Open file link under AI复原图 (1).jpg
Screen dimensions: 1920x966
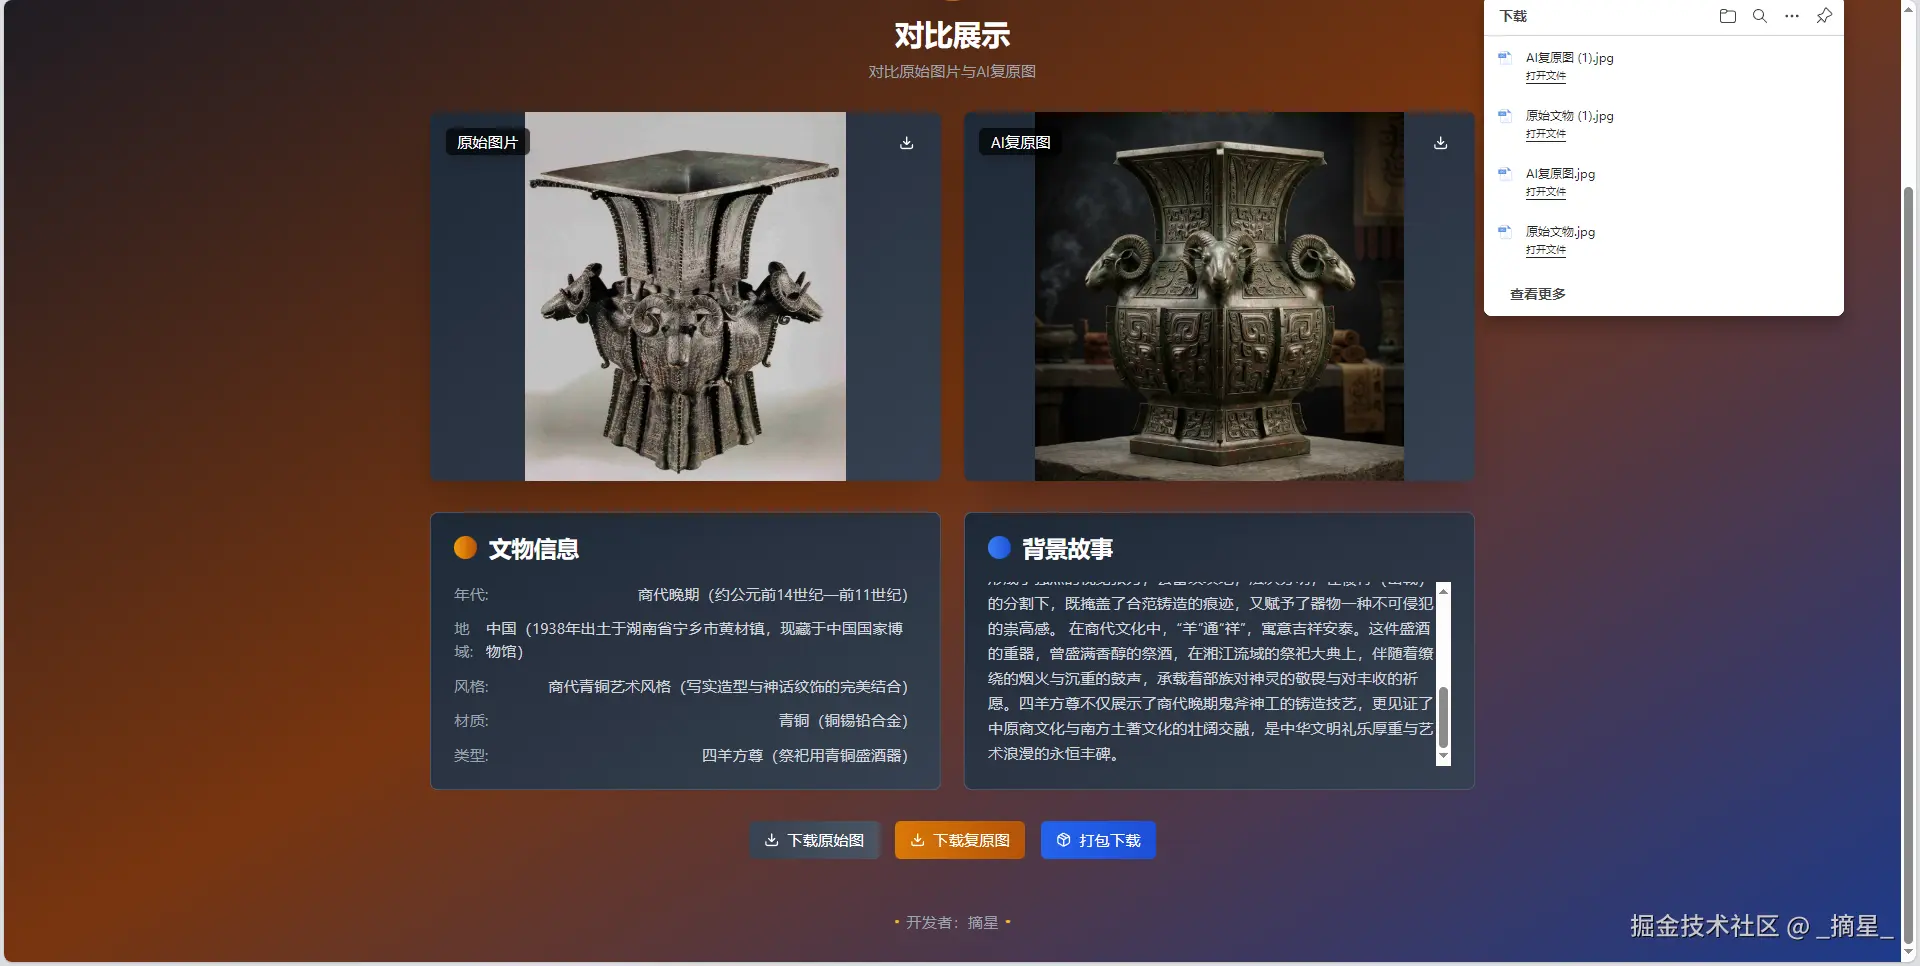1546,76
